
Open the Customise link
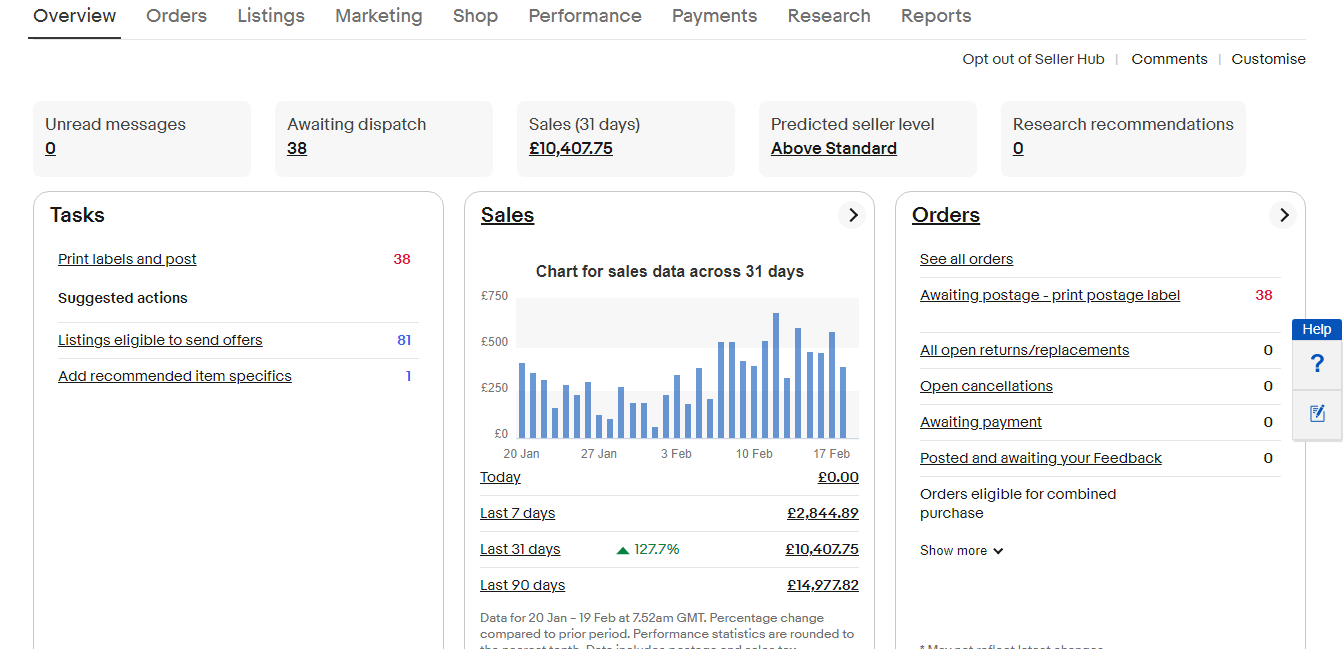tap(1268, 59)
